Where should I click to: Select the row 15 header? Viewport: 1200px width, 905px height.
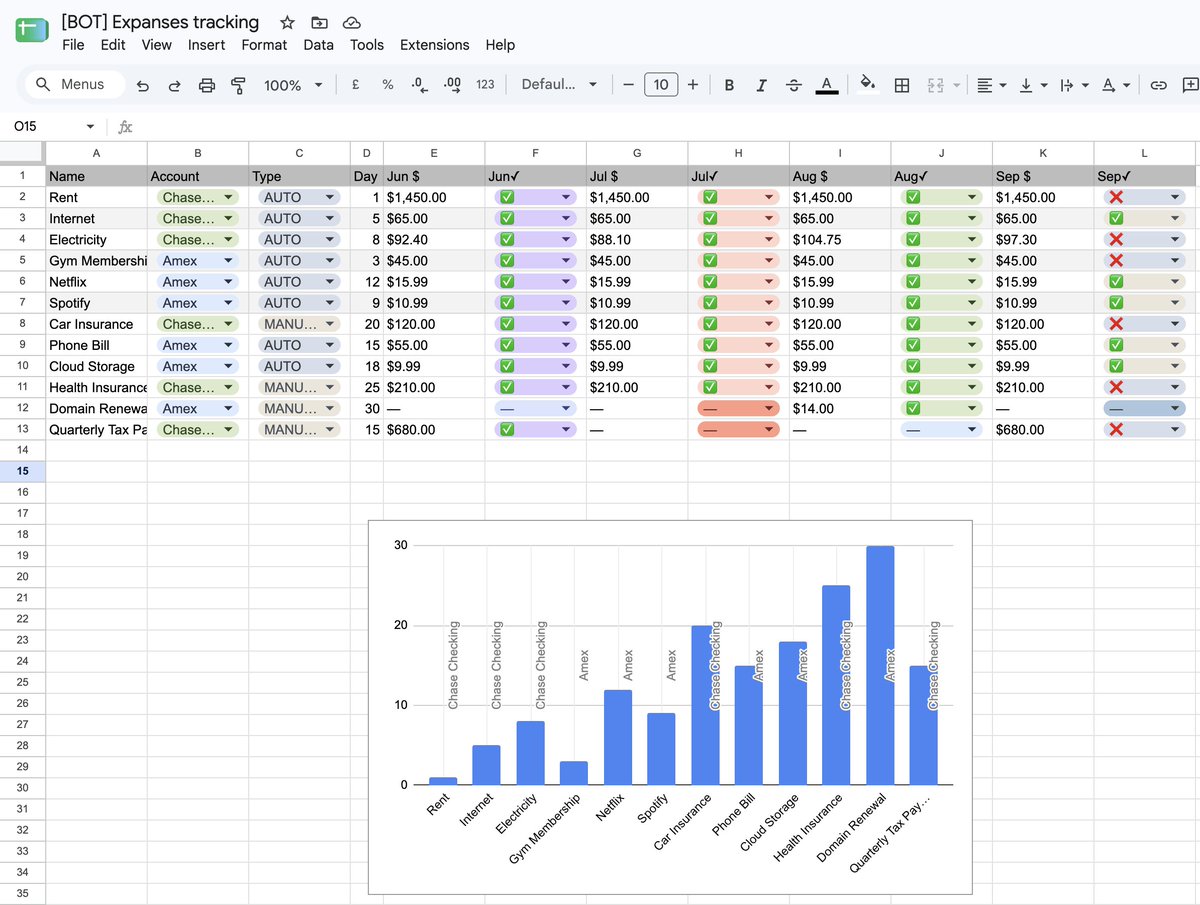tap(23, 471)
